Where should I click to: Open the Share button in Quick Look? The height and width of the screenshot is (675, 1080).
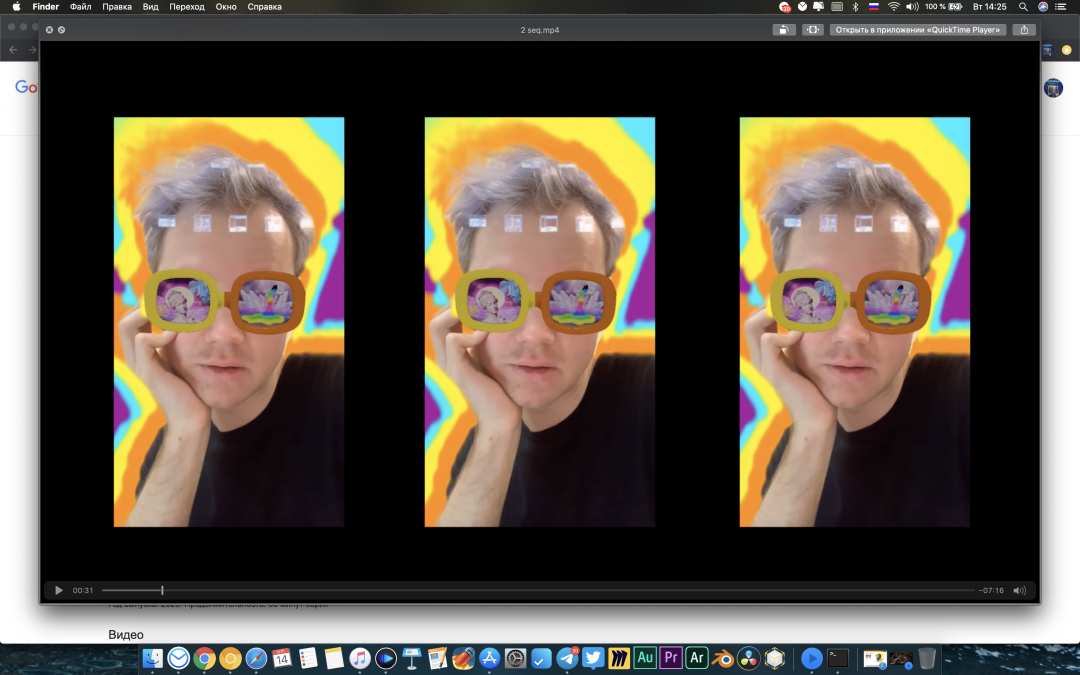click(x=1023, y=30)
